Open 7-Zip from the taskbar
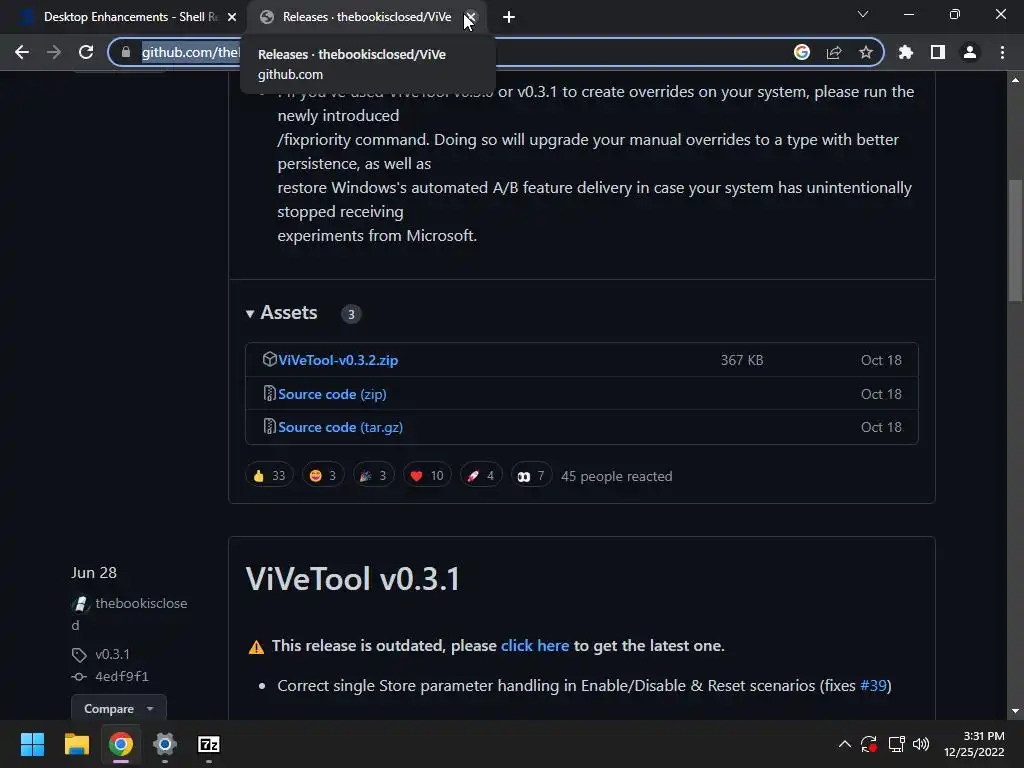 click(209, 744)
